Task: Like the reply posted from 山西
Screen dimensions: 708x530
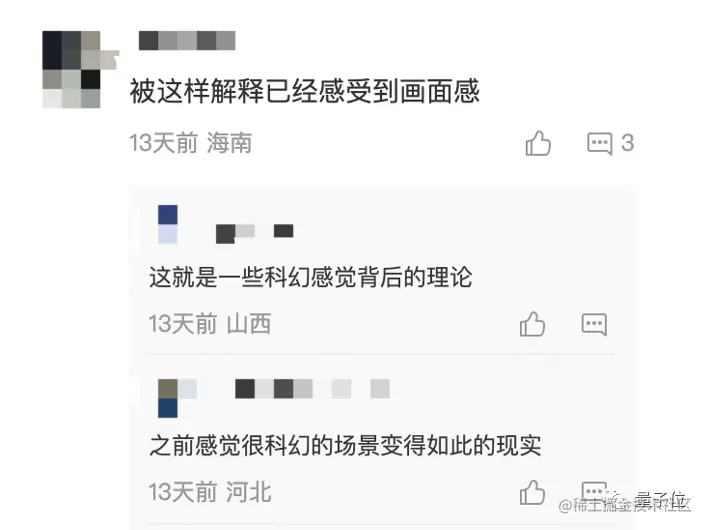Action: click(x=532, y=324)
